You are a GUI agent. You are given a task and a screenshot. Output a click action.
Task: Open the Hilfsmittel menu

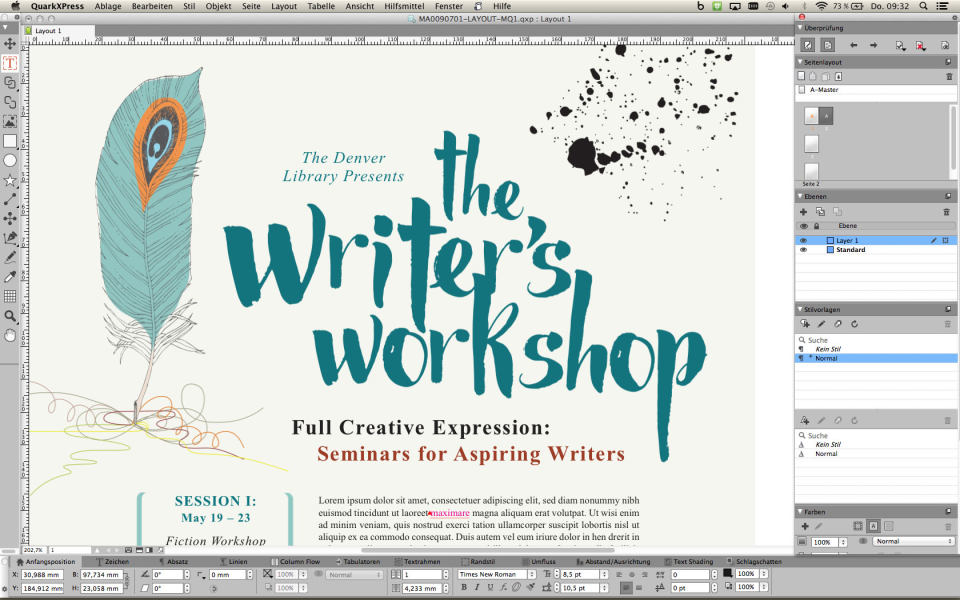pos(404,6)
